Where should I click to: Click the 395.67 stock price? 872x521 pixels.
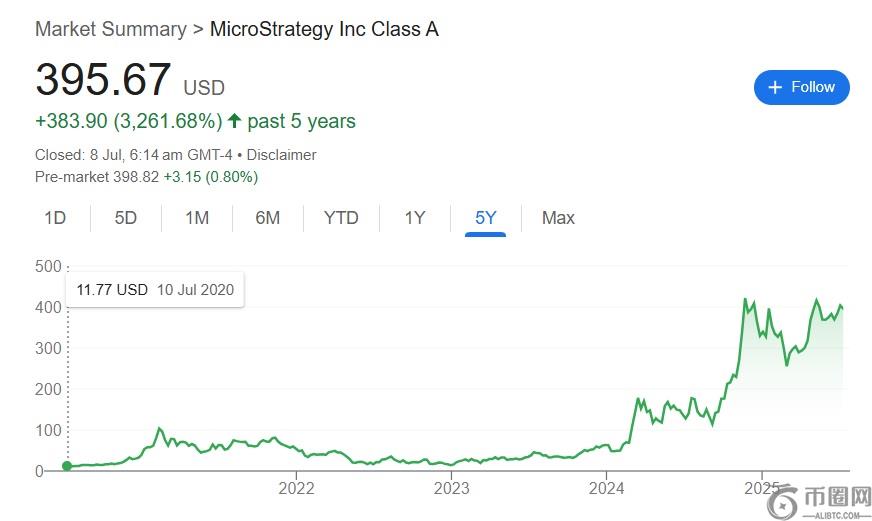pos(103,80)
